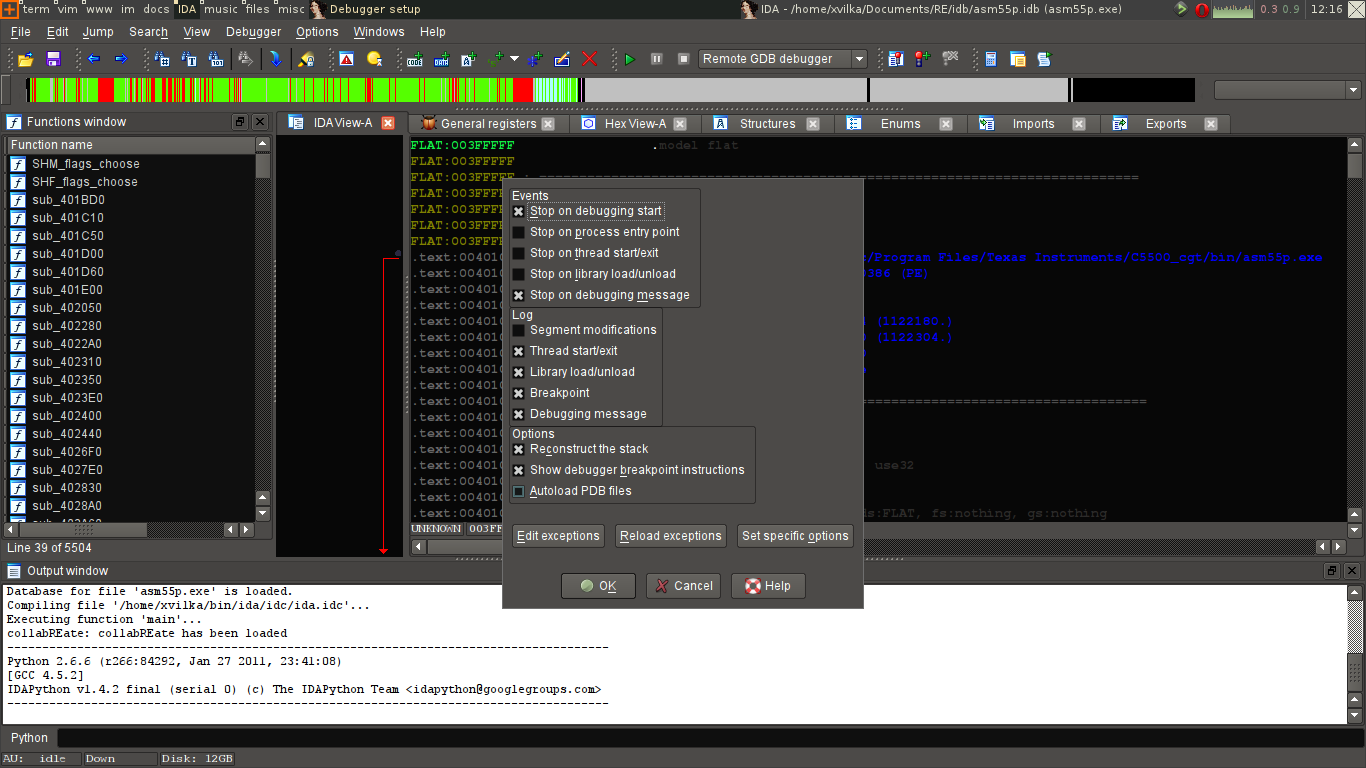Click the Function name column header
Viewport: 1366px width, 768px height.
(130, 145)
